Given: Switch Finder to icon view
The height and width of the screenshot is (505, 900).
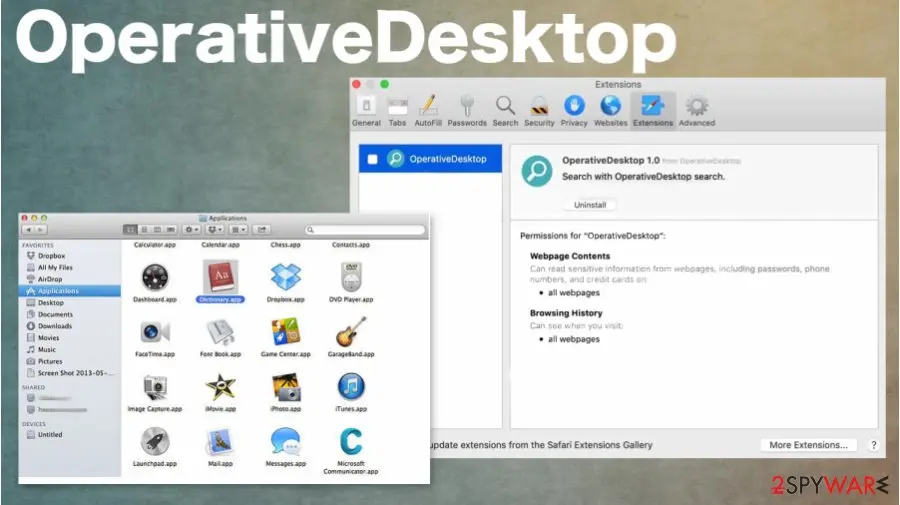Looking at the screenshot, I should pos(130,230).
